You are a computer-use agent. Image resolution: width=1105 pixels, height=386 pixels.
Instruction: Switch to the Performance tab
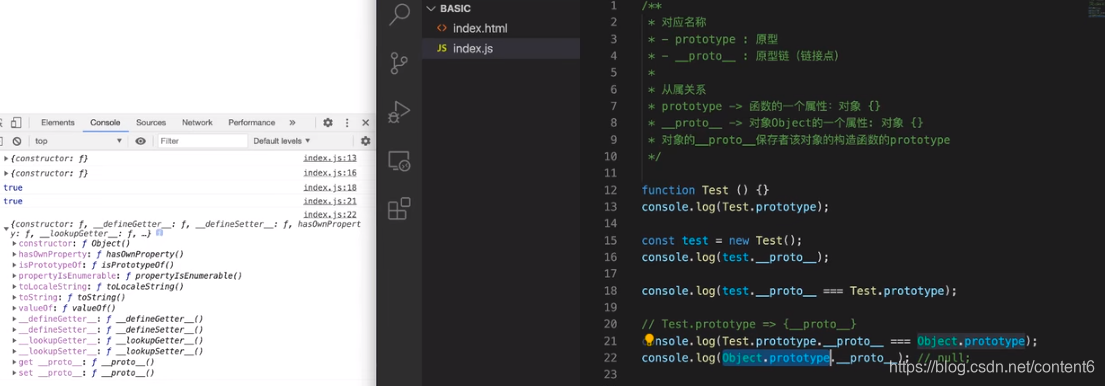click(252, 123)
